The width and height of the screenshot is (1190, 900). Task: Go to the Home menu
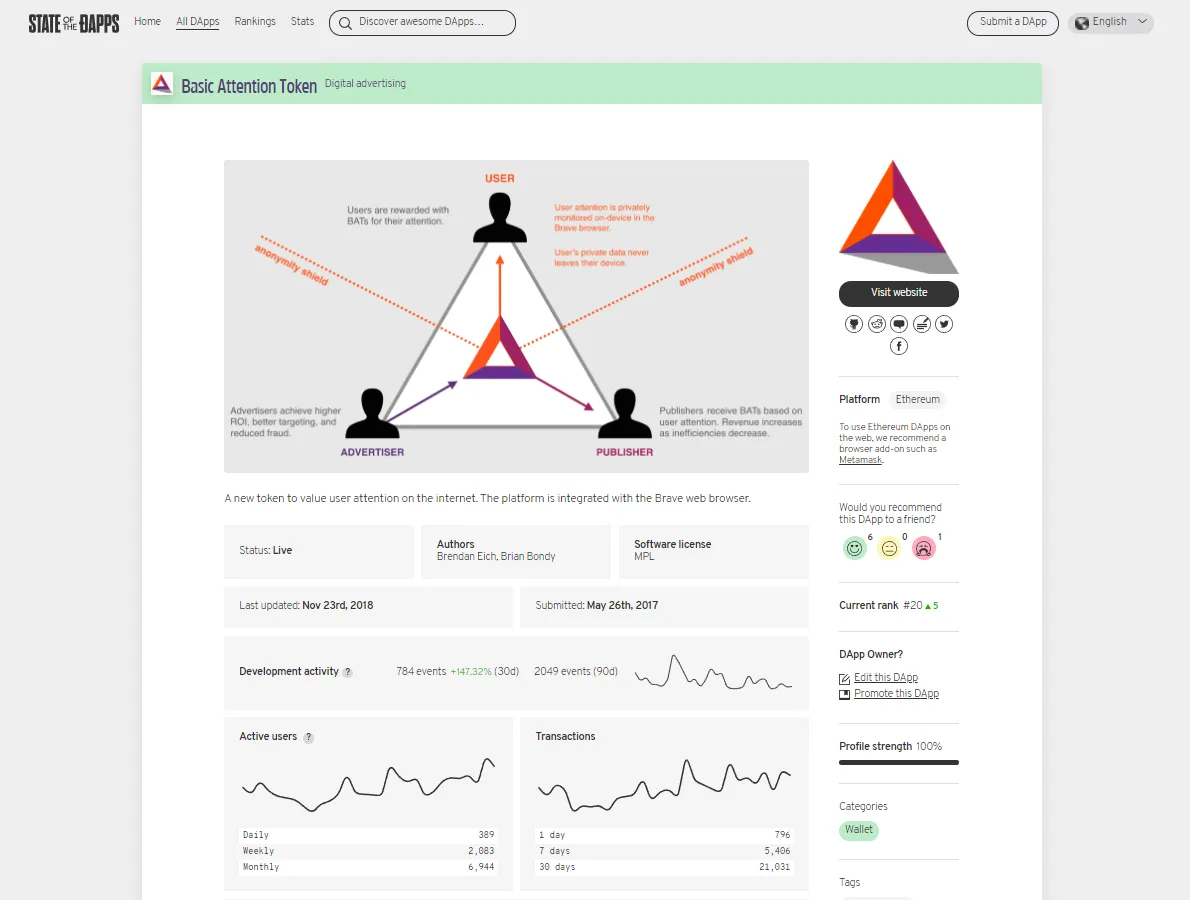tap(147, 21)
